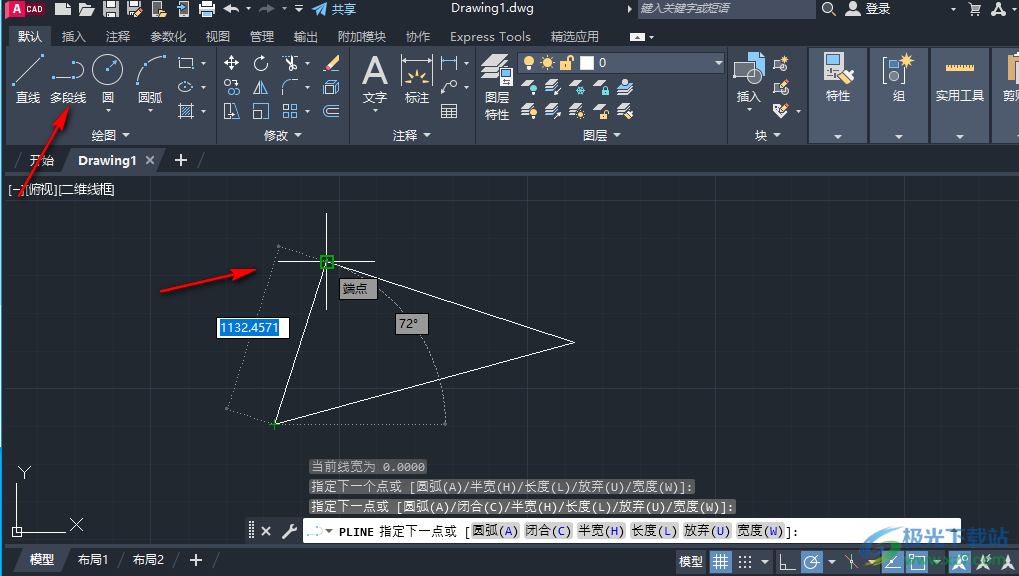Toggle snap mode dots in status bar
Screen dimensions: 1019x576
point(745,561)
